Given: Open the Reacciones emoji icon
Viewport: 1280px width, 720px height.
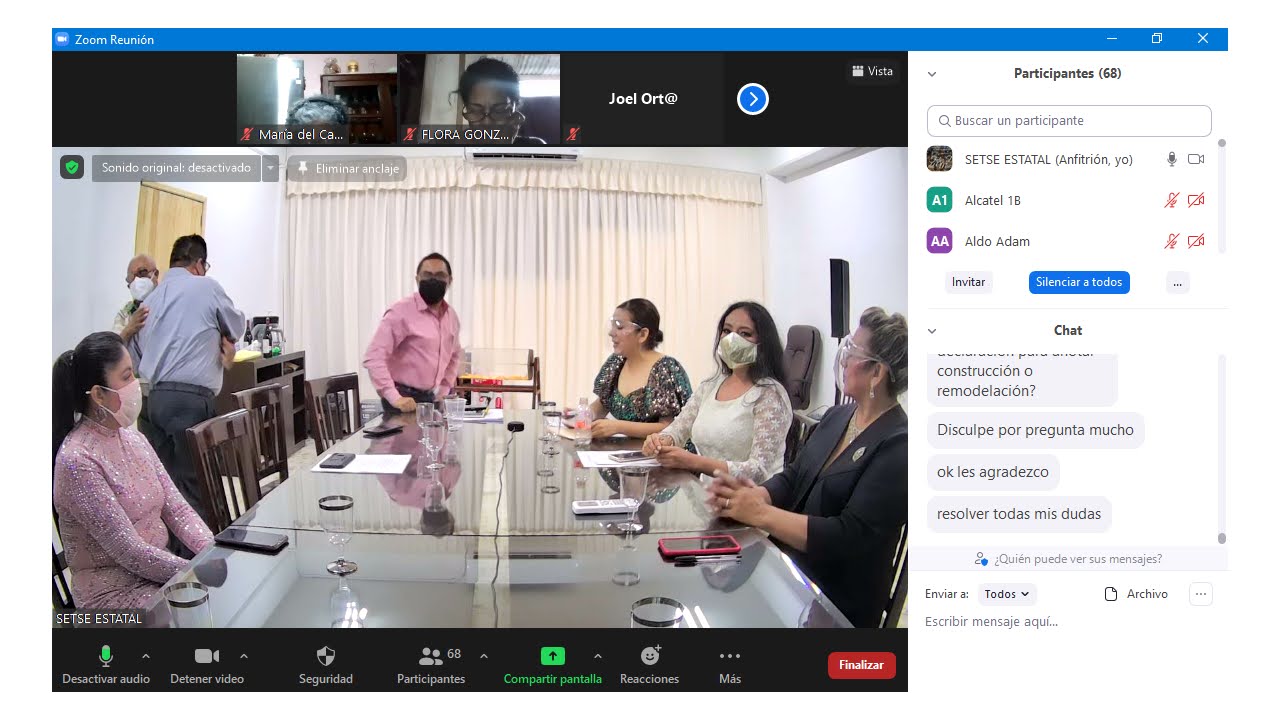Looking at the screenshot, I should [x=650, y=656].
